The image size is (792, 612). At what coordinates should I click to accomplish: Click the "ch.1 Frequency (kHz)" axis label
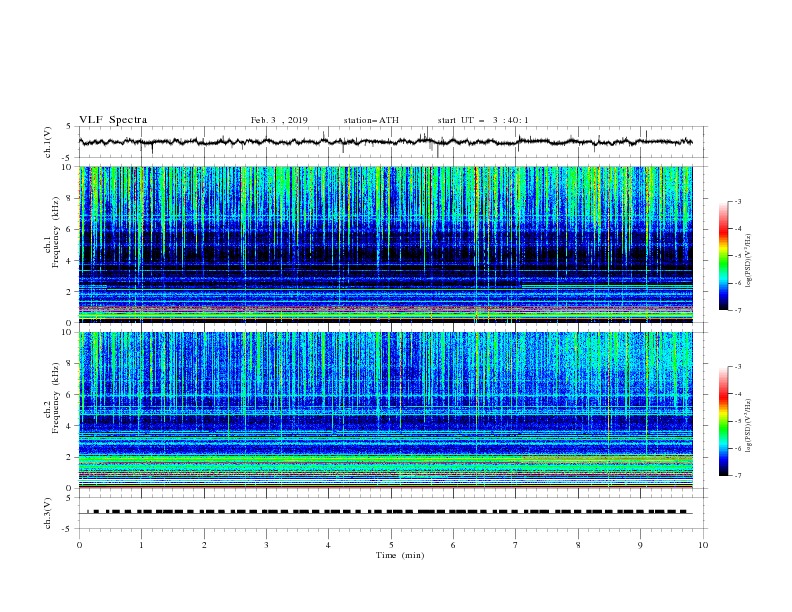point(53,233)
